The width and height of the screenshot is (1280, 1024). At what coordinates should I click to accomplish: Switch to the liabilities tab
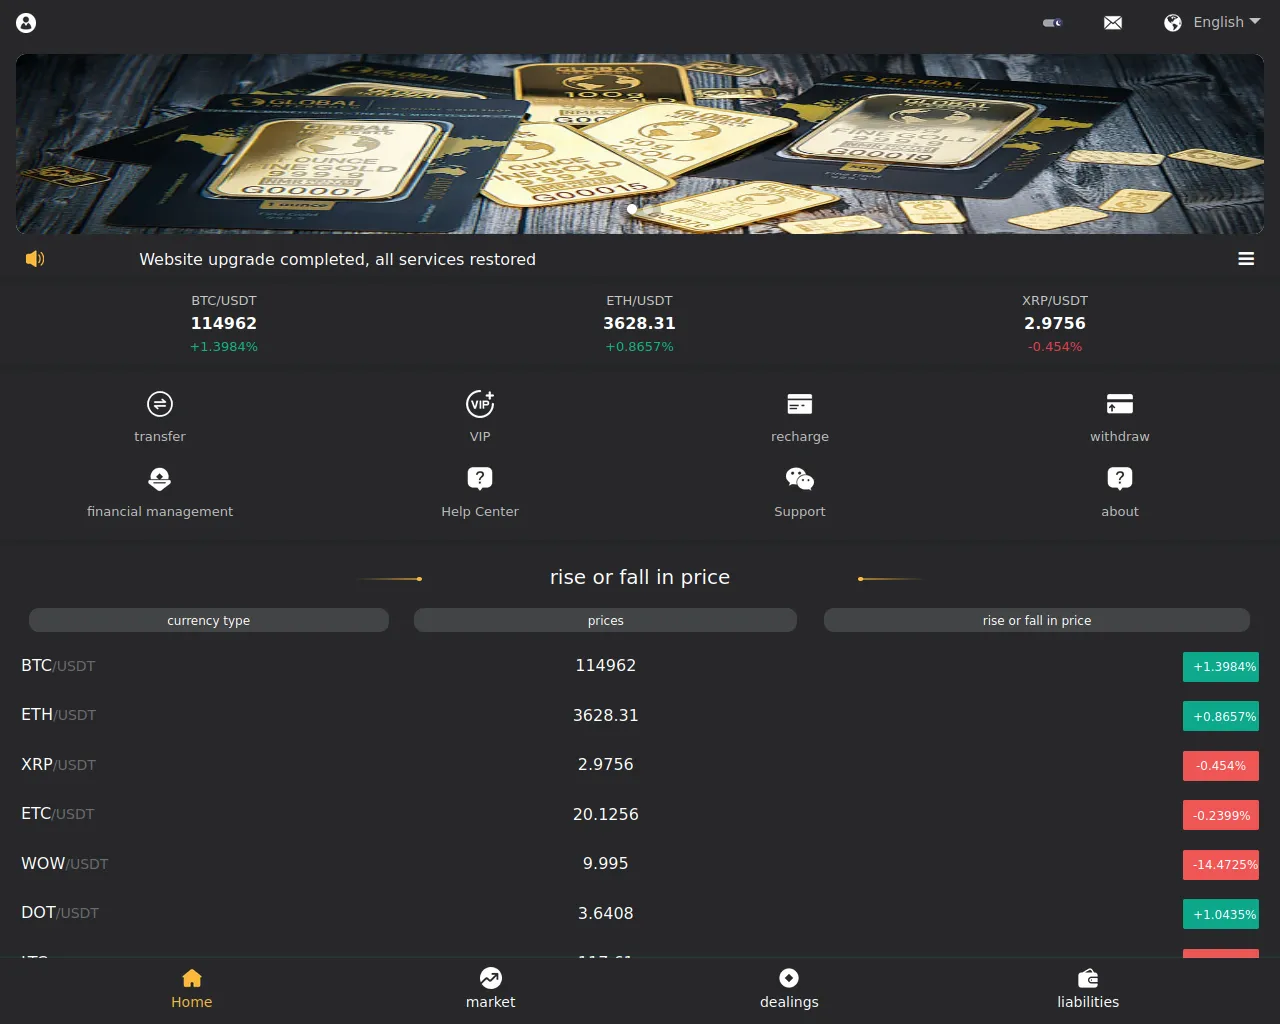[x=1088, y=990]
